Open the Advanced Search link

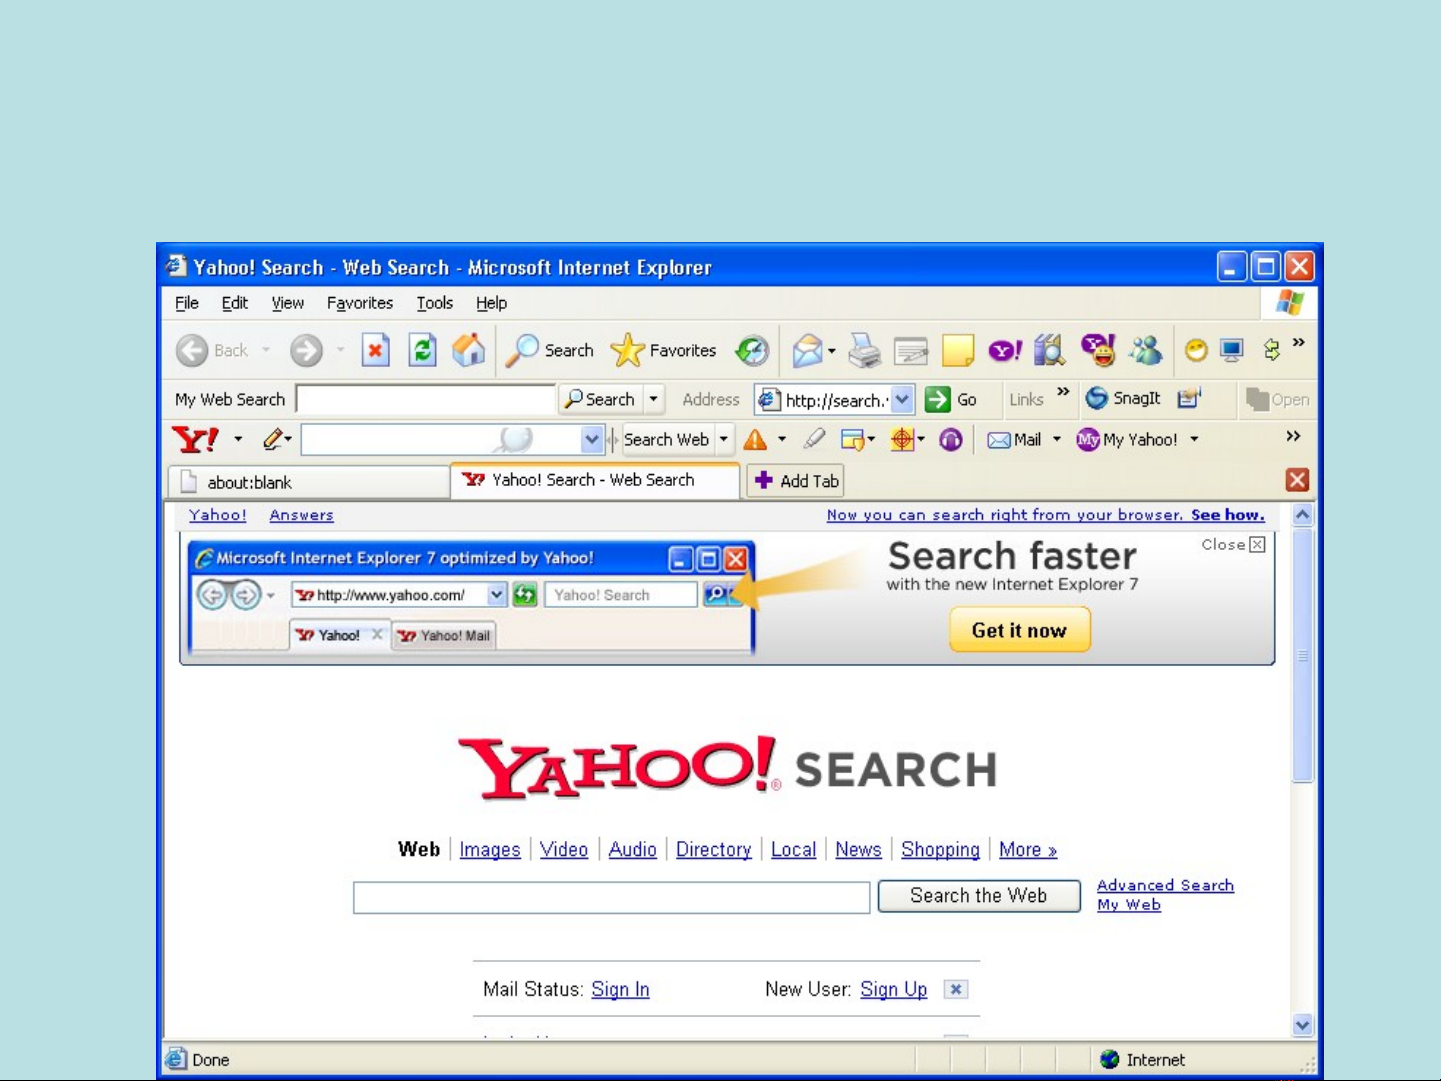coord(1165,885)
